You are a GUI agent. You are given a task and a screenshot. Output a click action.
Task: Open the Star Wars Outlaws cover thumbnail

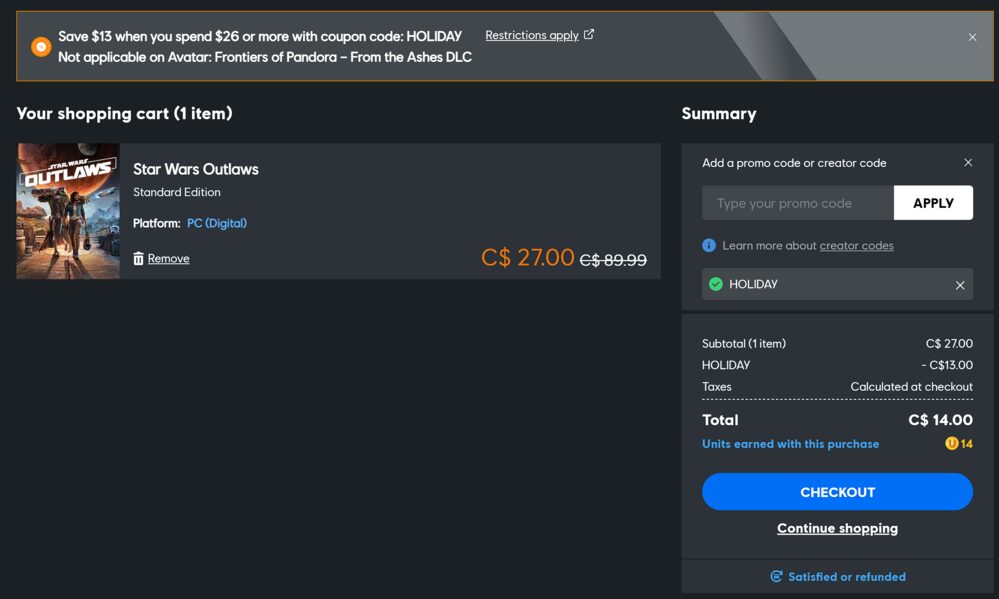(68, 211)
